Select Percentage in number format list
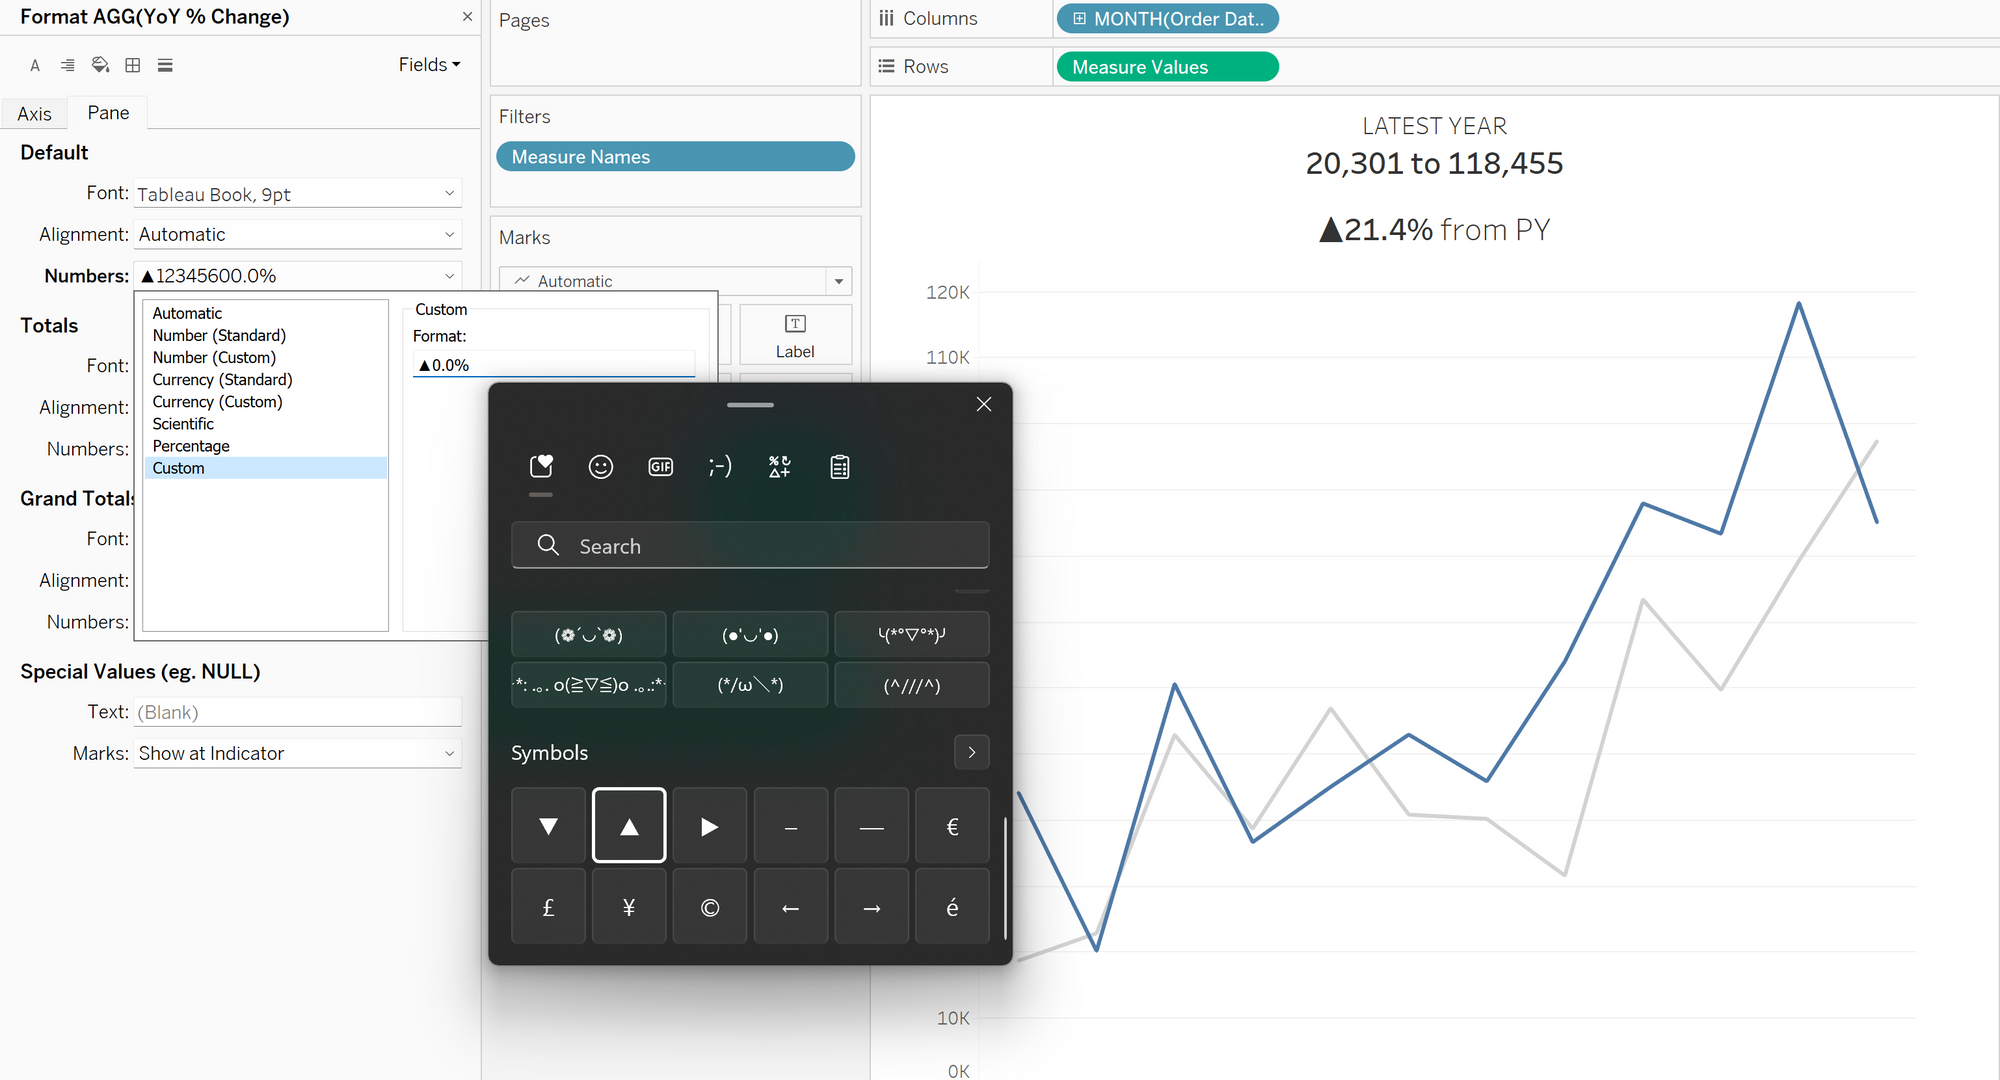The image size is (2000, 1080). (x=191, y=446)
